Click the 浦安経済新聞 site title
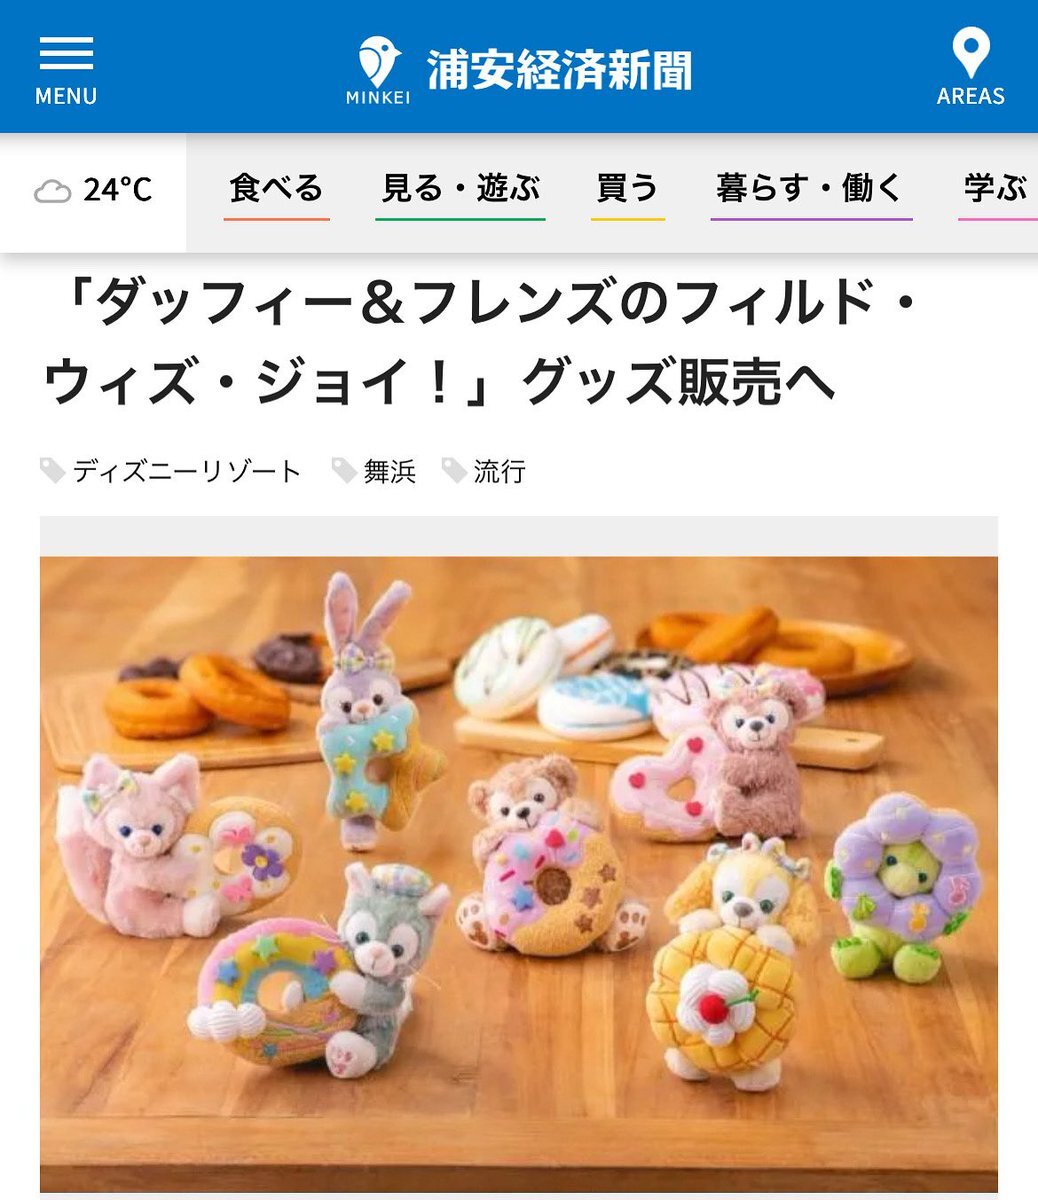The height and width of the screenshot is (1200, 1038). [560, 70]
